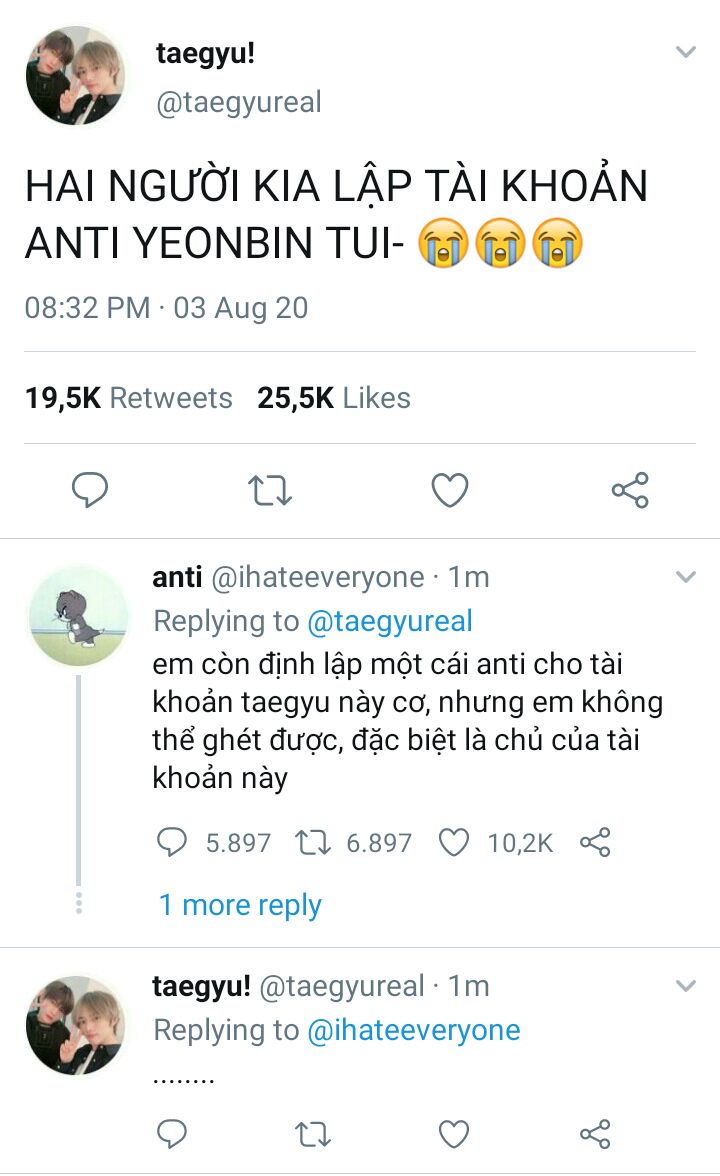720x1176 pixels.
Task: View the 25,5K Likes list
Action: [x=334, y=398]
